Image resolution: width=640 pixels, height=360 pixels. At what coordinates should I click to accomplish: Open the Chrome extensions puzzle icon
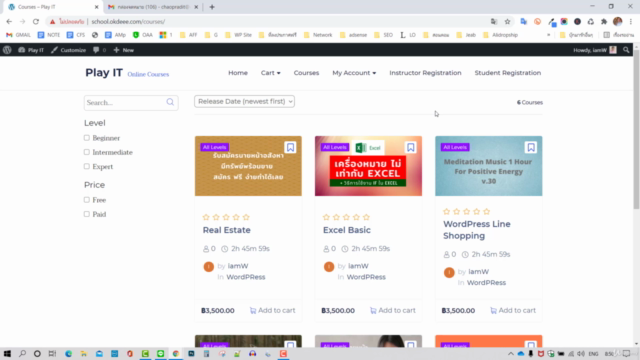[604, 22]
